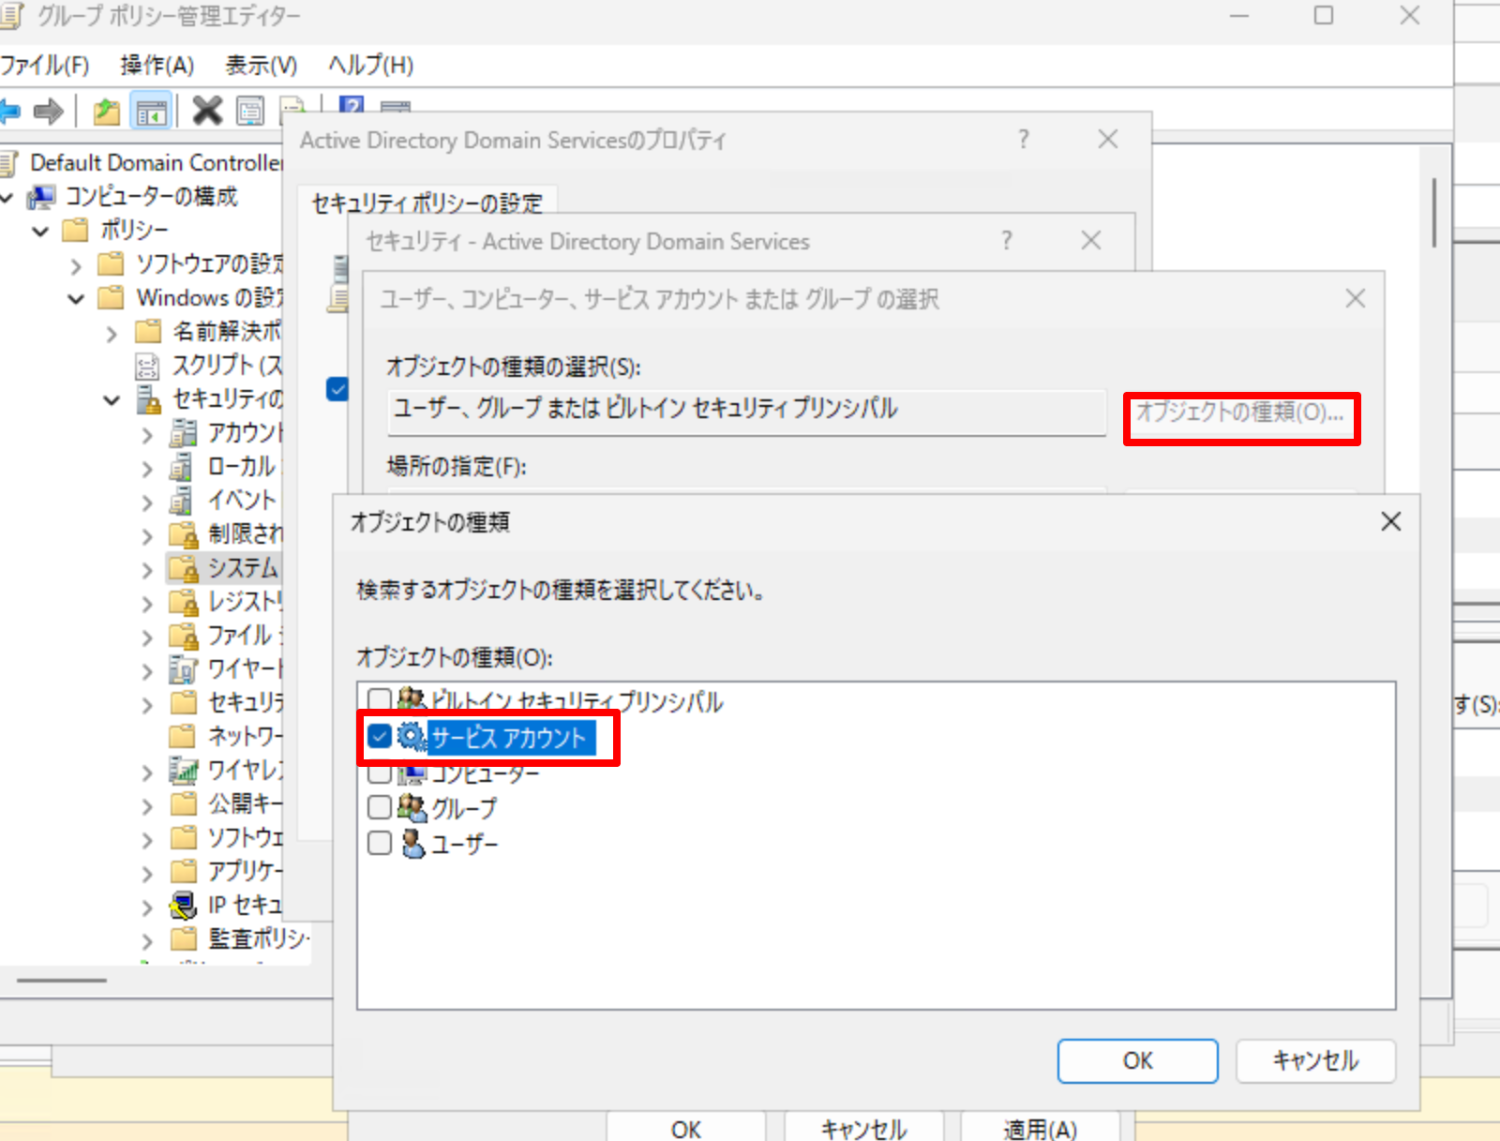
Task: Click the Forward arrow toolbar icon
Action: [48, 111]
